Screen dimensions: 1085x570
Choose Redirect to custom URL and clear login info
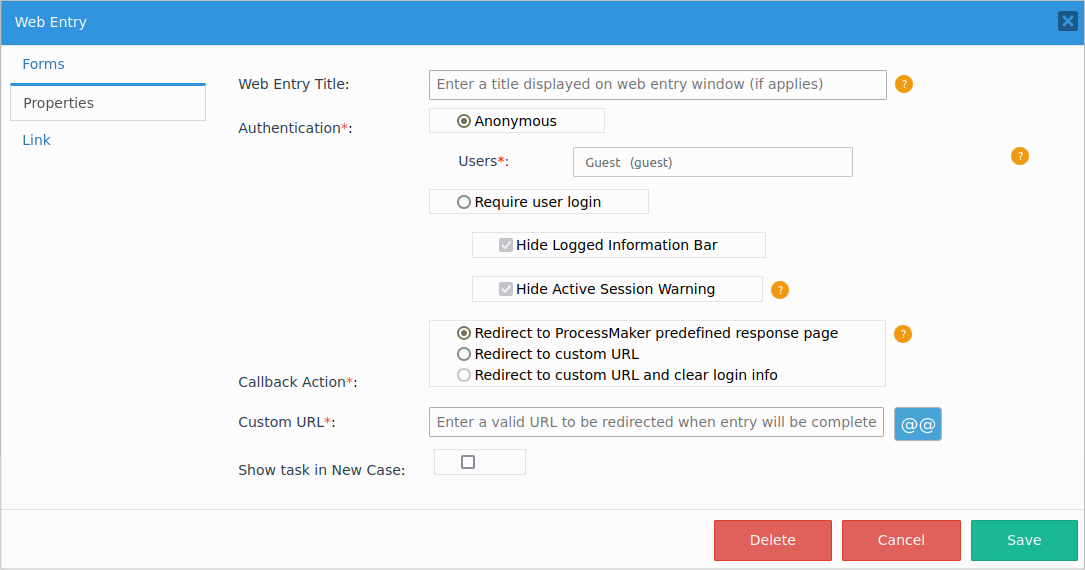point(464,375)
